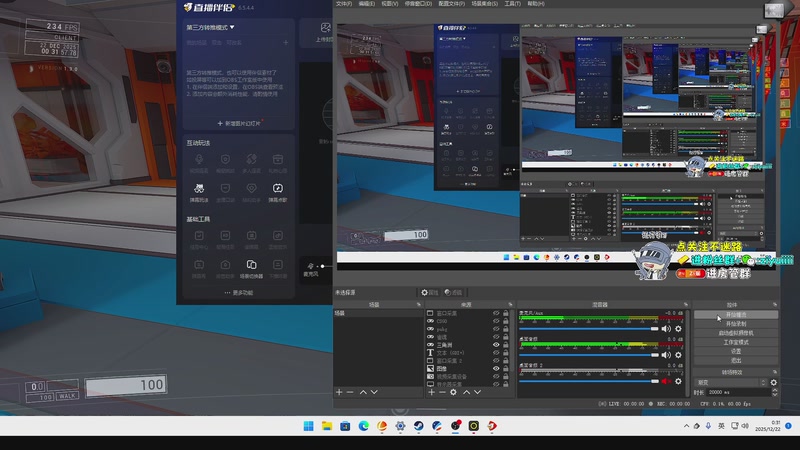Open 弹幕点歌 in the 直播伴侣 panel
The image size is (800, 450).
278,192
